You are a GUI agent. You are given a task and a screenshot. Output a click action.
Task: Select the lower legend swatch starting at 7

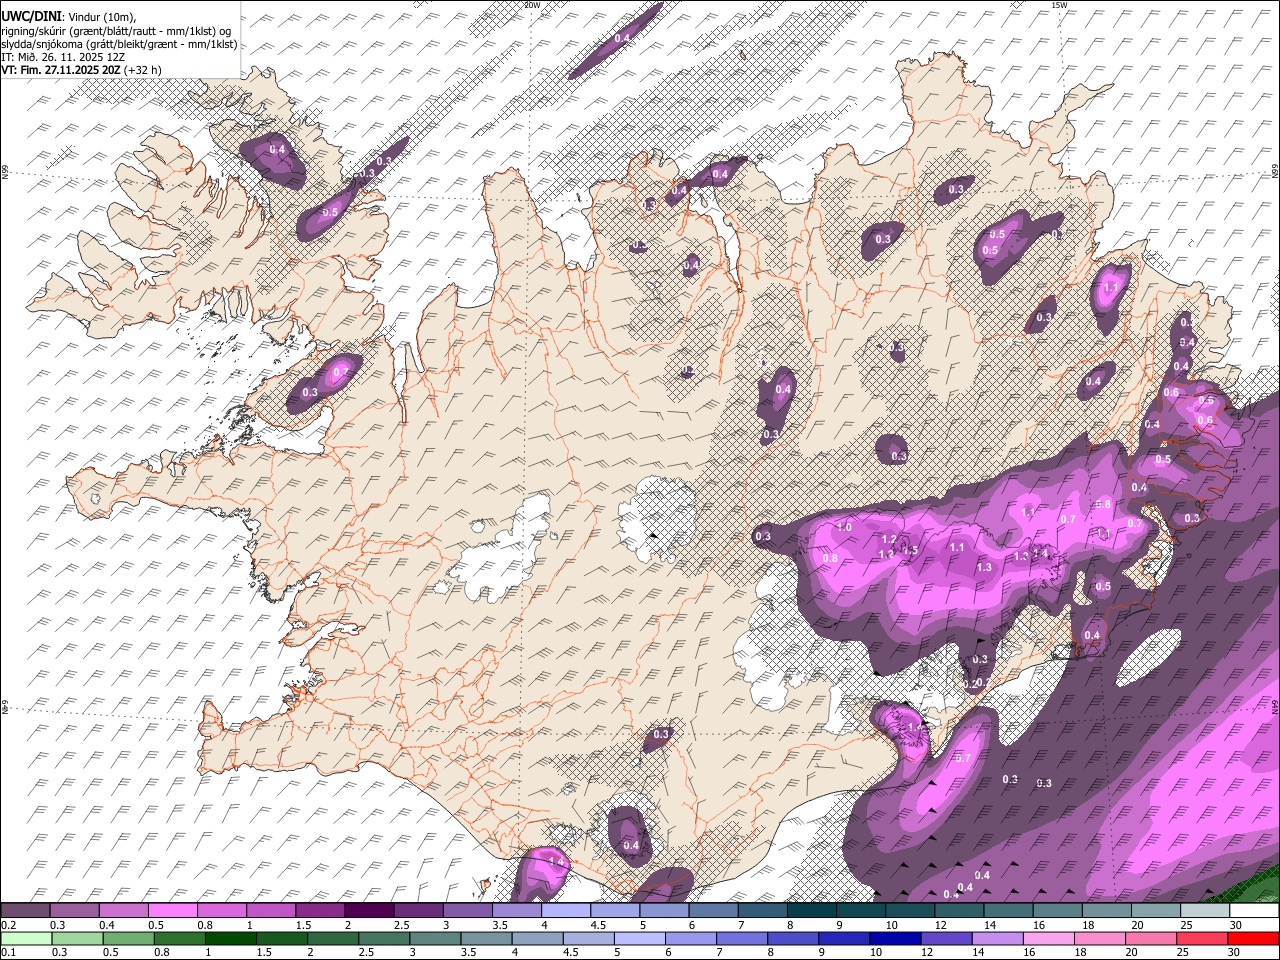[742, 938]
